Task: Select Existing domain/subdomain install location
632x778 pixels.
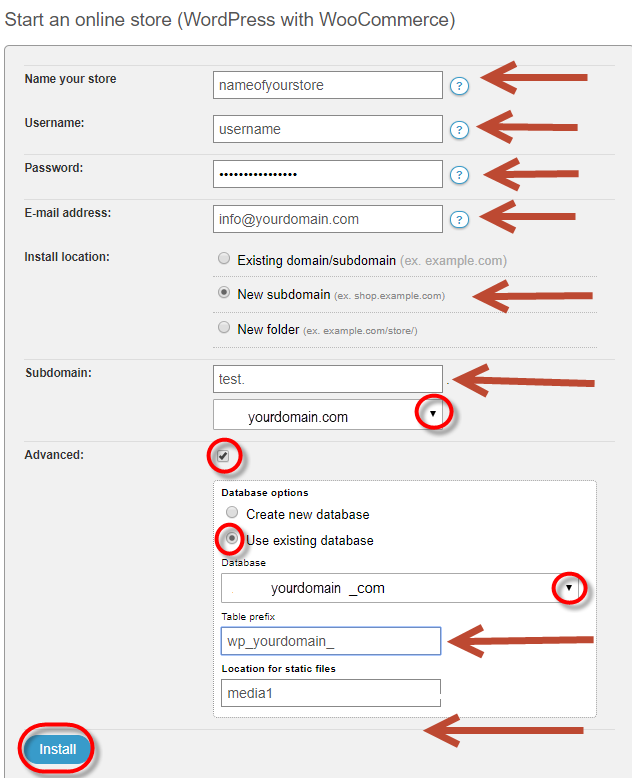Action: [x=224, y=258]
